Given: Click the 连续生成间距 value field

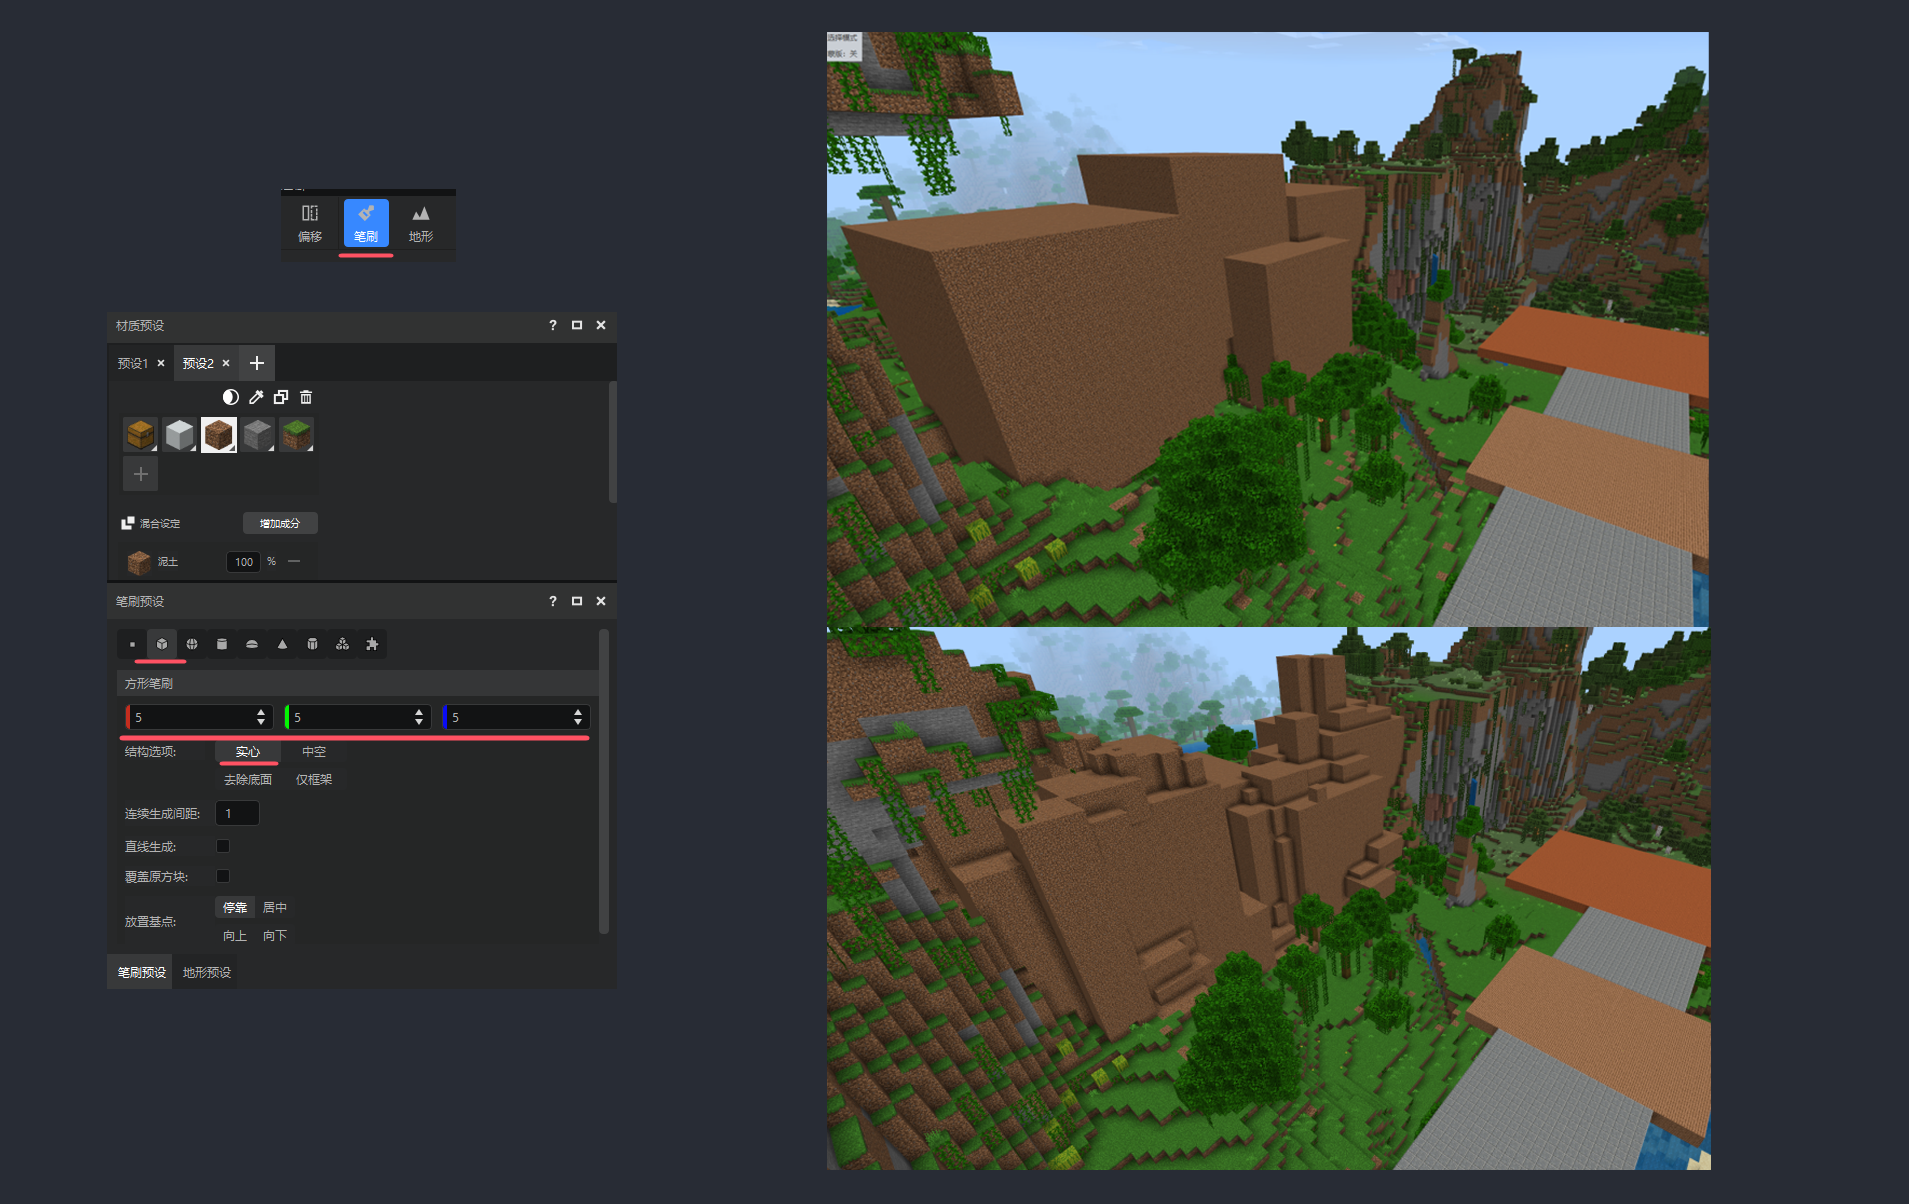Looking at the screenshot, I should point(237,813).
